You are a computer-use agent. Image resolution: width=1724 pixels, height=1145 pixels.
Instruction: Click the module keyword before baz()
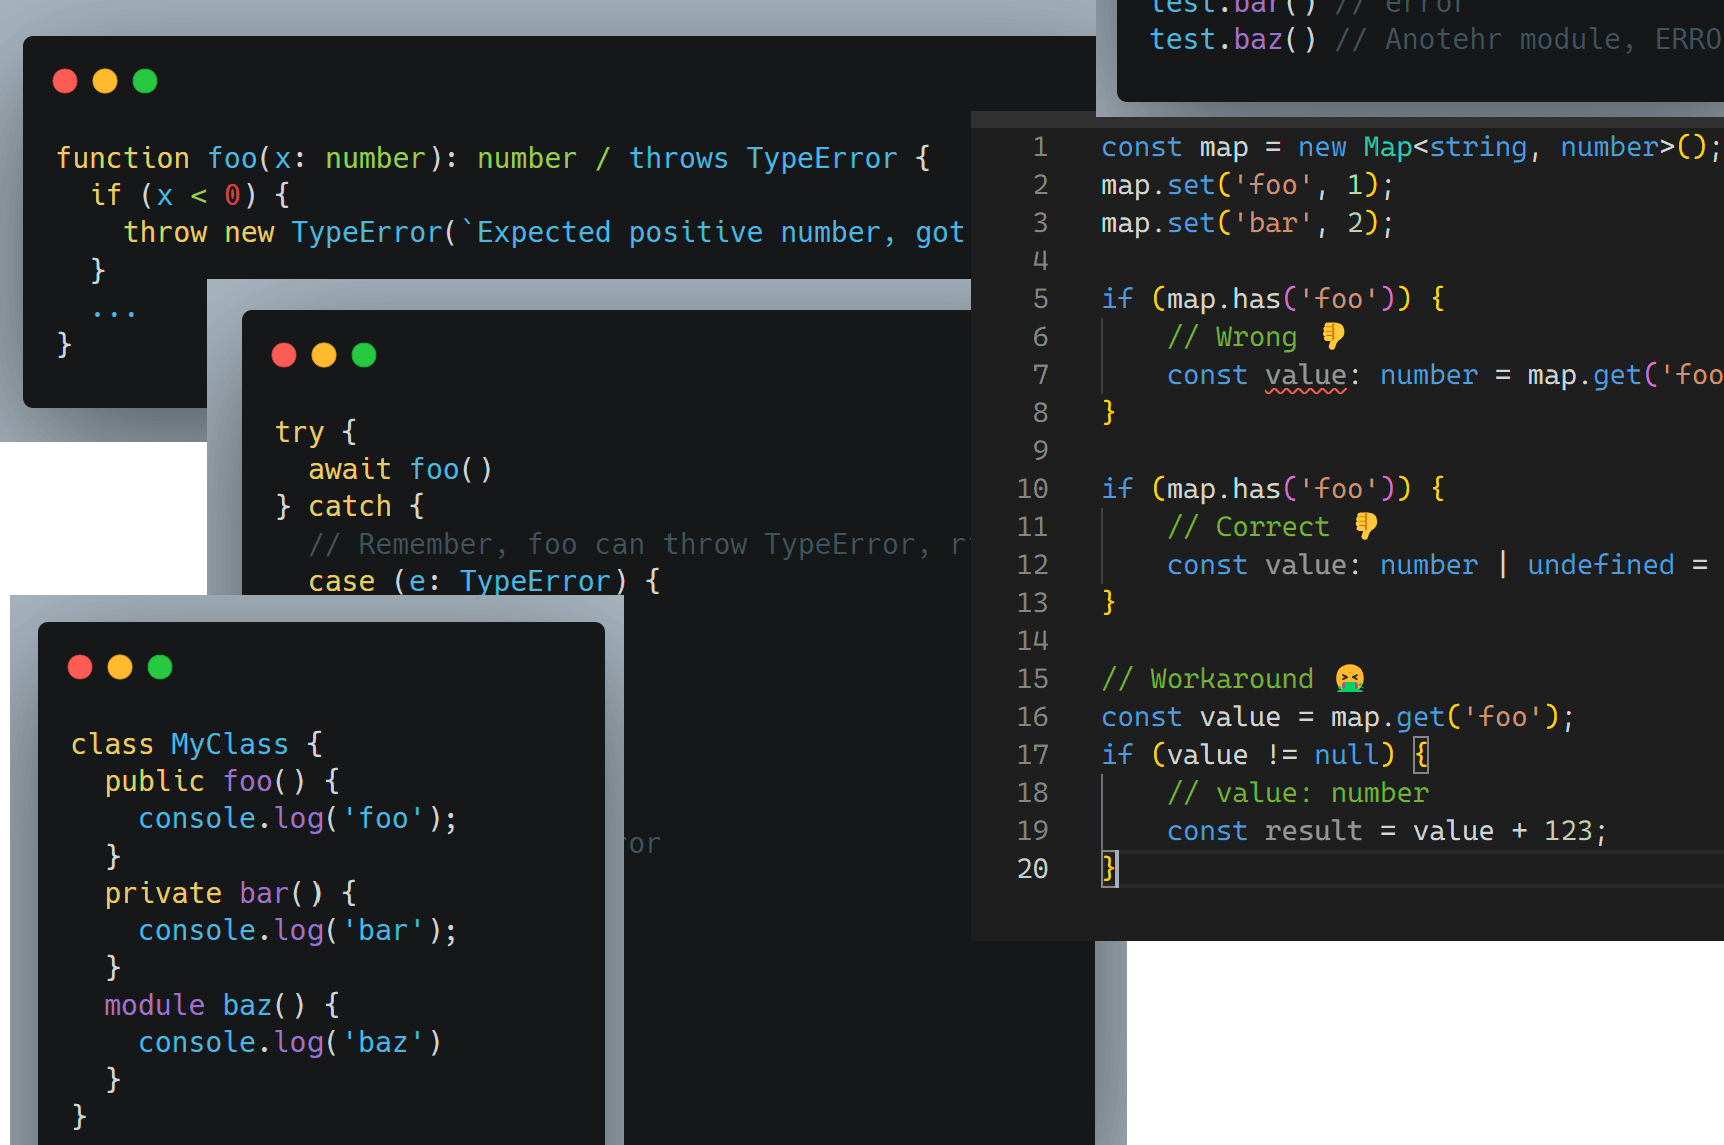point(155,1004)
